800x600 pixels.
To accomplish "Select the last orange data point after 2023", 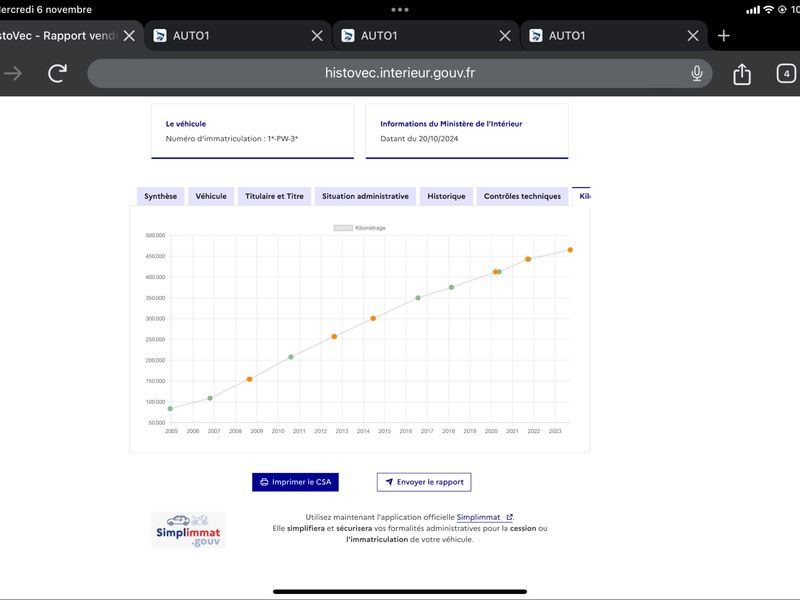I will (x=570, y=250).
